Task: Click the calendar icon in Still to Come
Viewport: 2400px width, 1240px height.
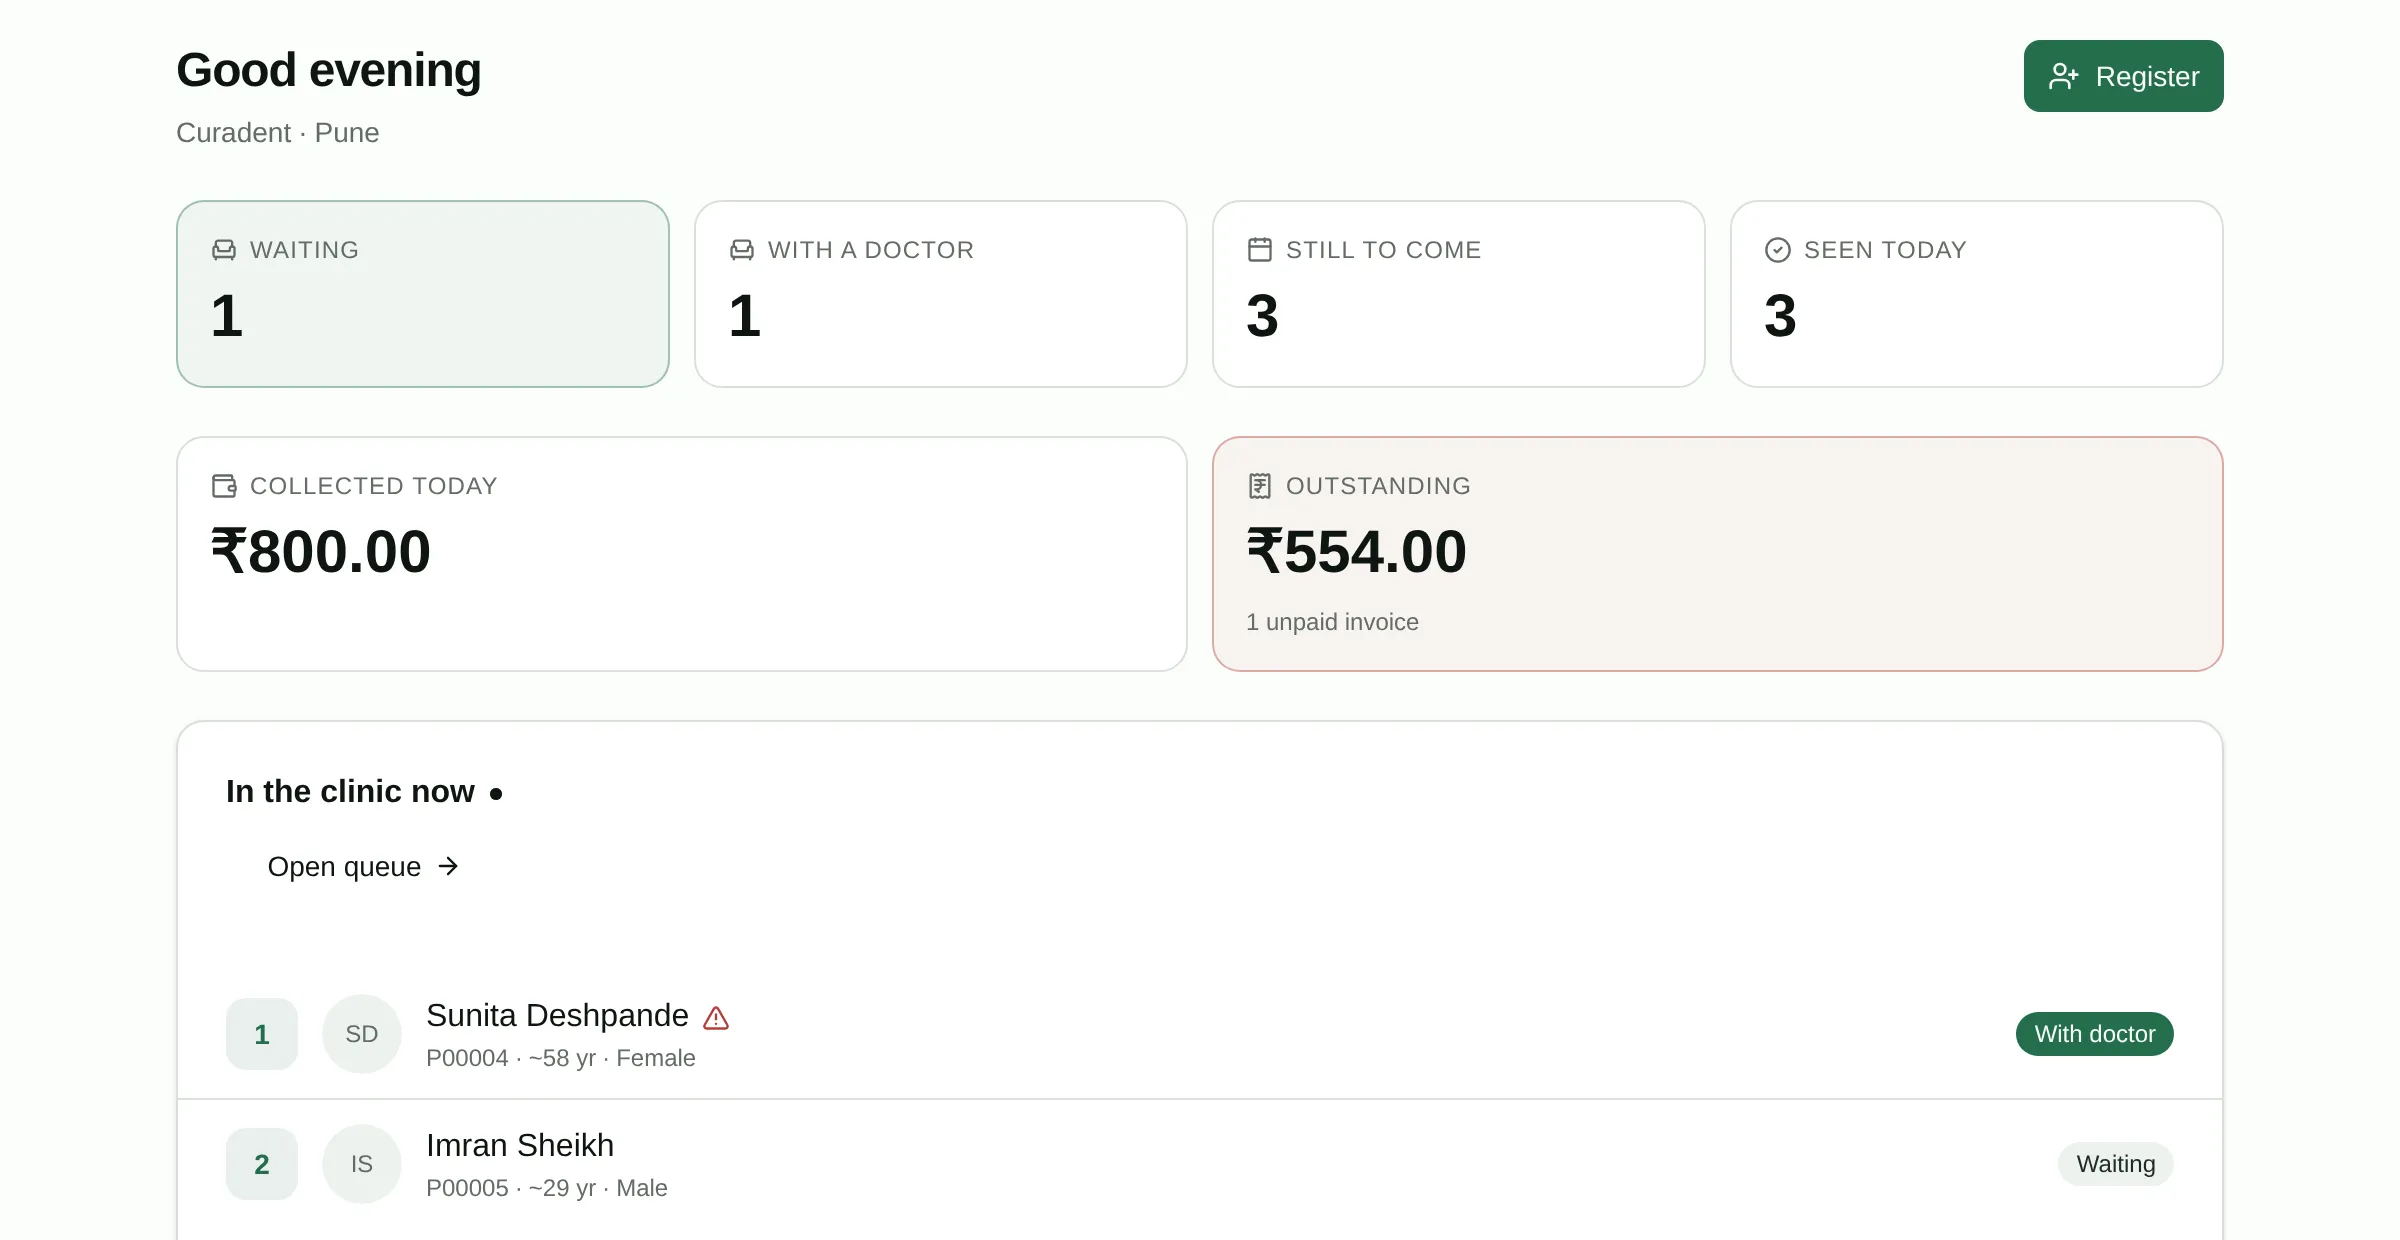Action: pos(1260,250)
